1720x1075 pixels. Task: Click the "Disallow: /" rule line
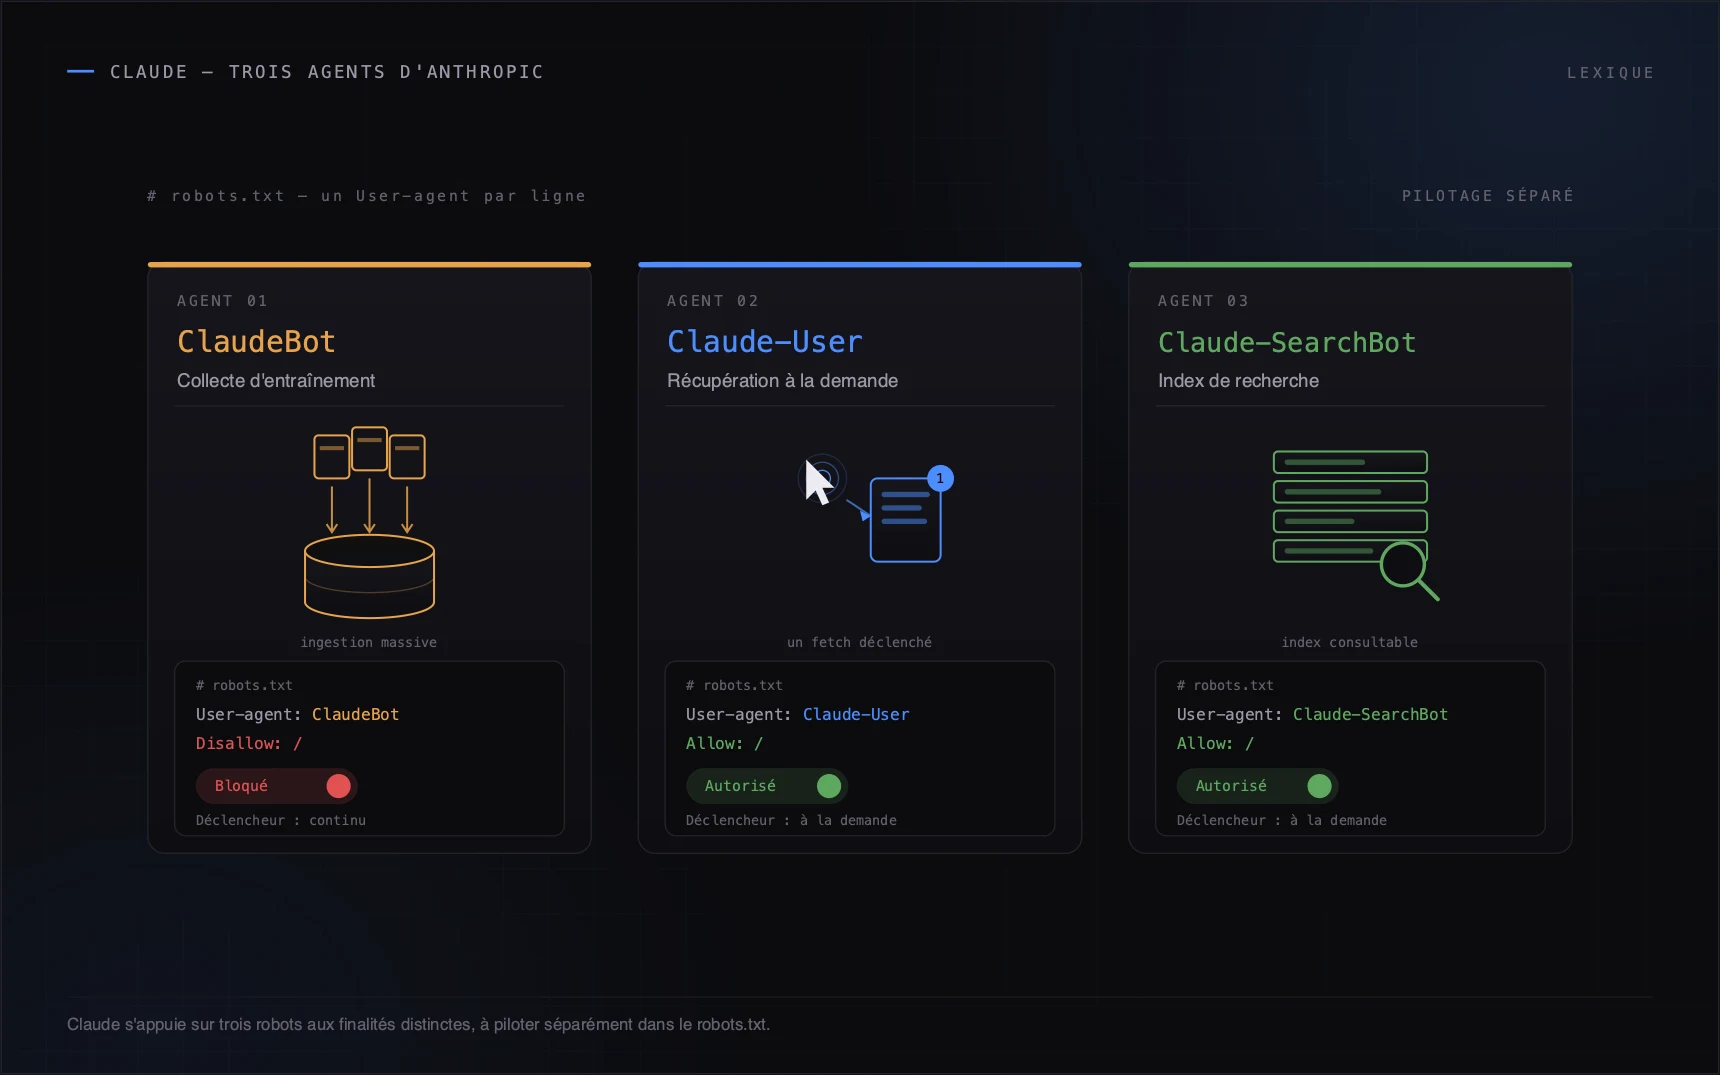(249, 744)
